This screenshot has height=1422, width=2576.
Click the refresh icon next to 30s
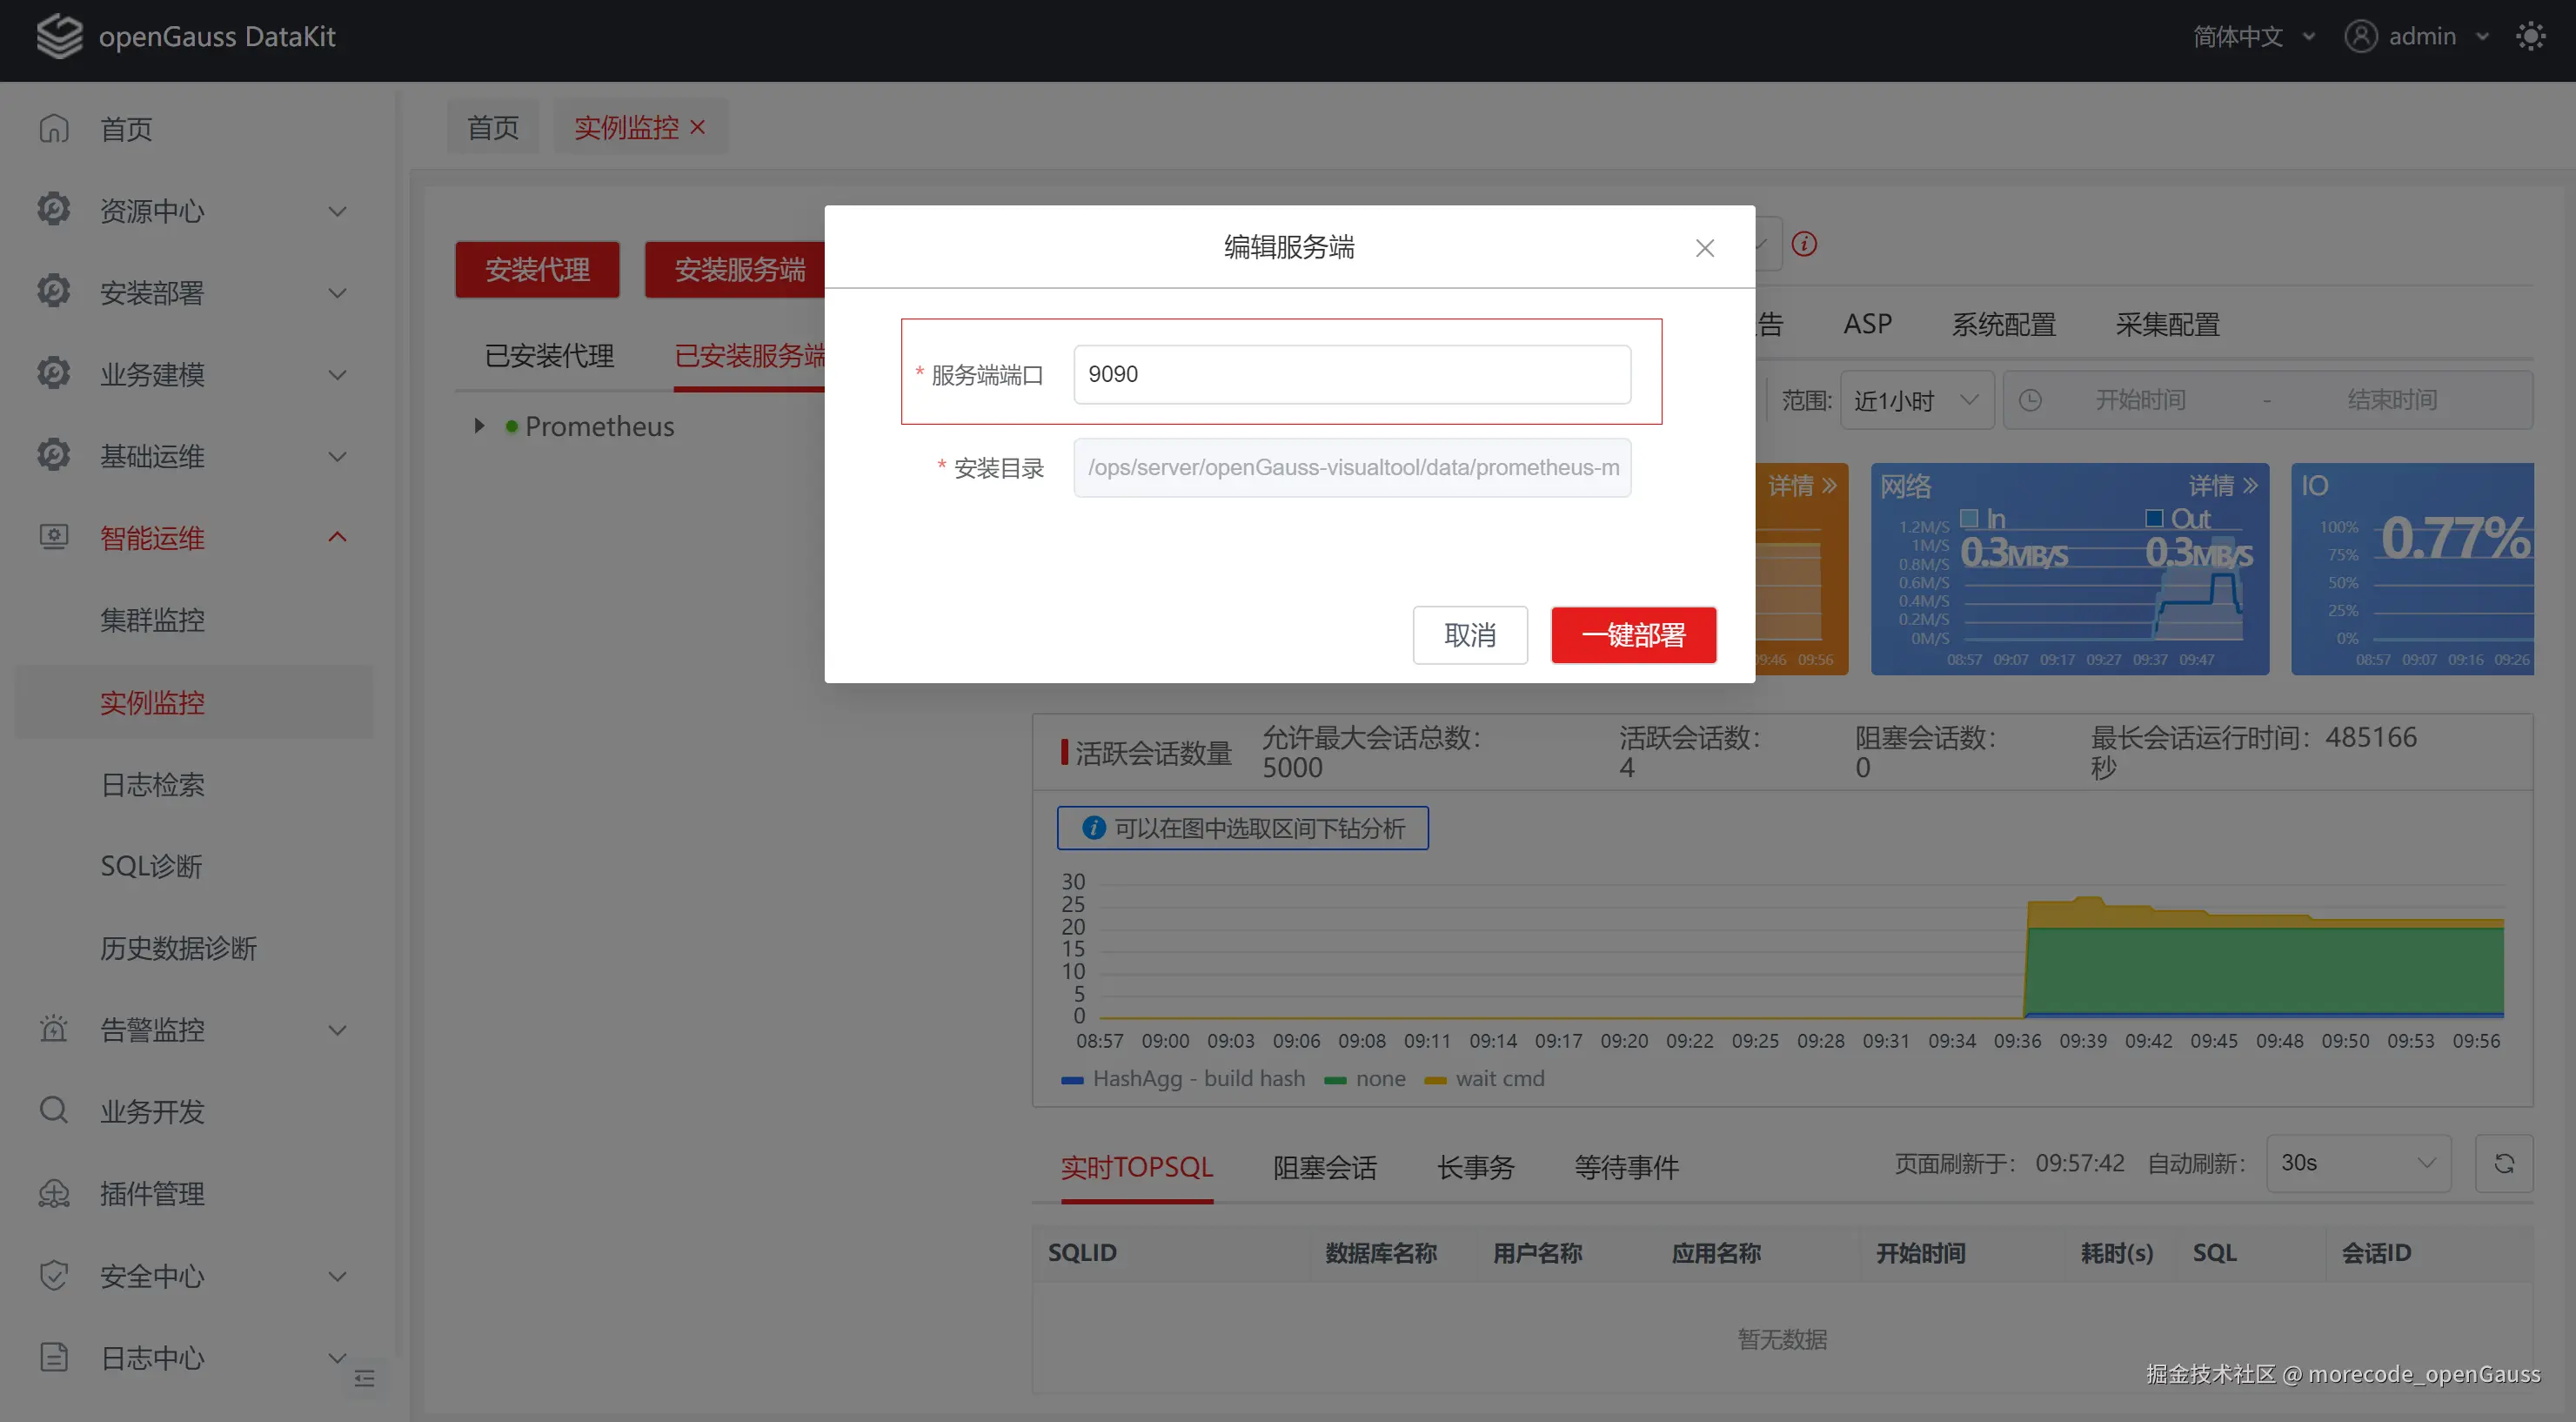coord(2504,1163)
